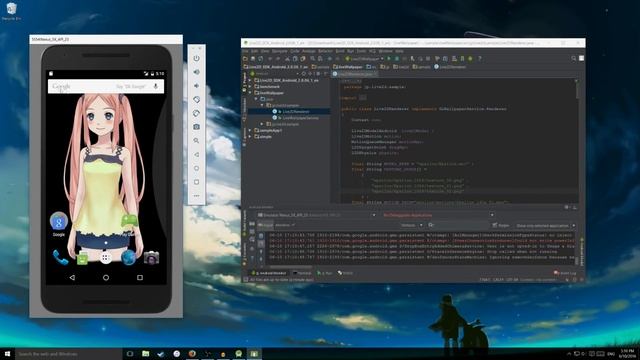Viewport: 640px width, 360px height.
Task: Open the Browser globe app in emulator dock
Action: tap(129, 258)
